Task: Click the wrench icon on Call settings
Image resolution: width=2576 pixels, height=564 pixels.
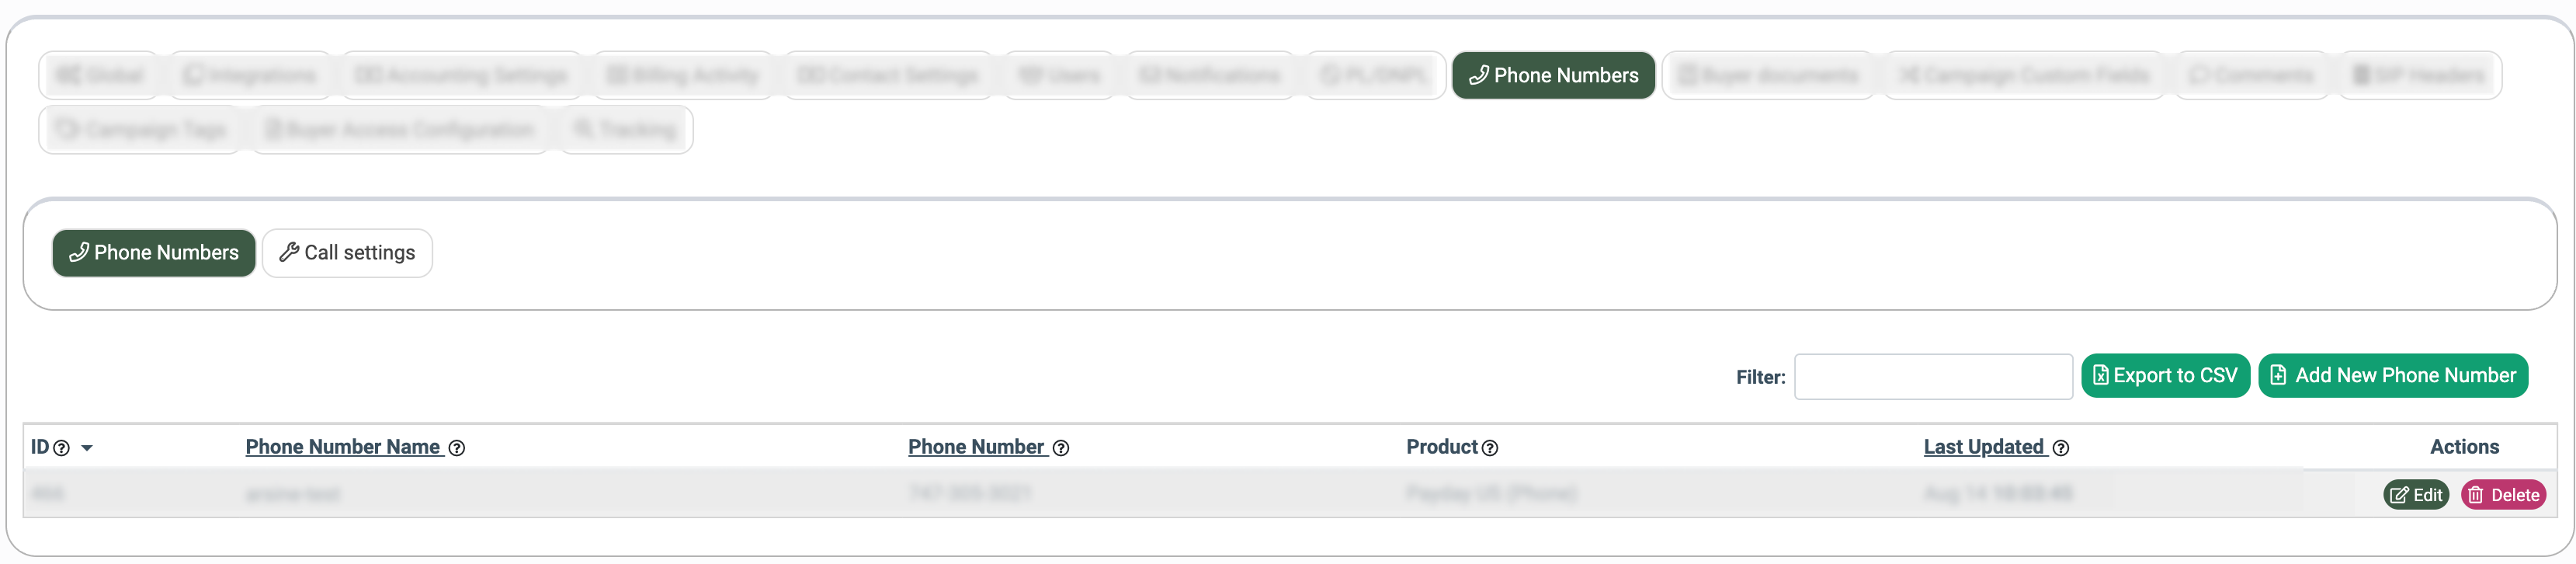Action: coord(289,252)
